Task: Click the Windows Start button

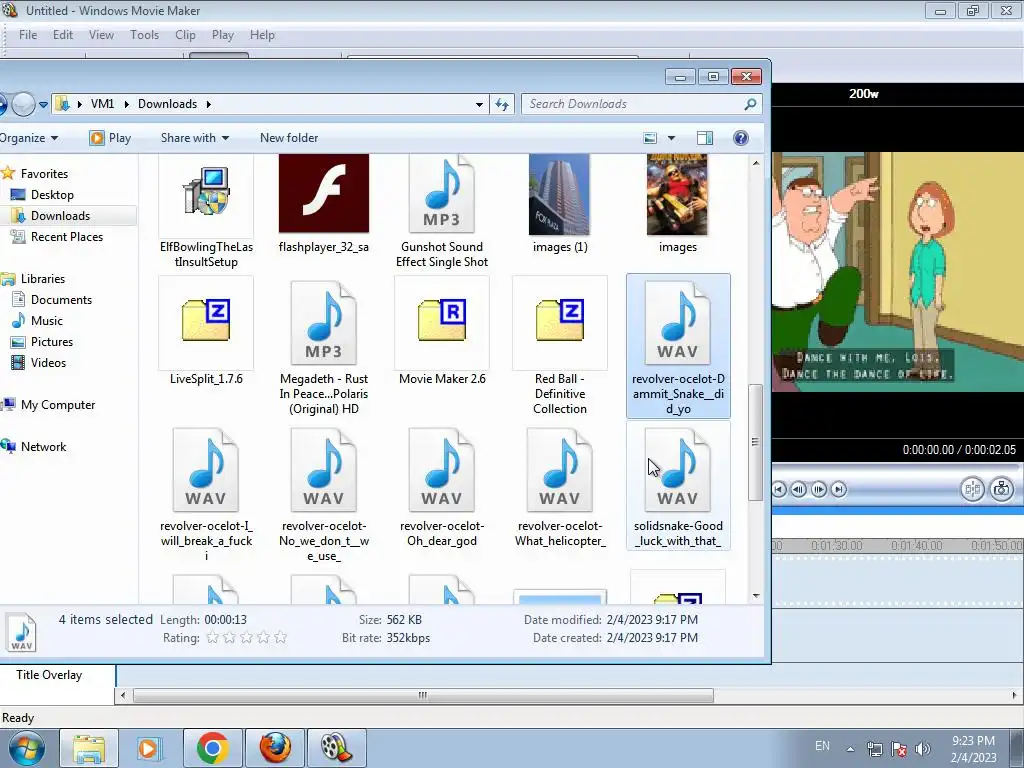Action: [x=27, y=748]
